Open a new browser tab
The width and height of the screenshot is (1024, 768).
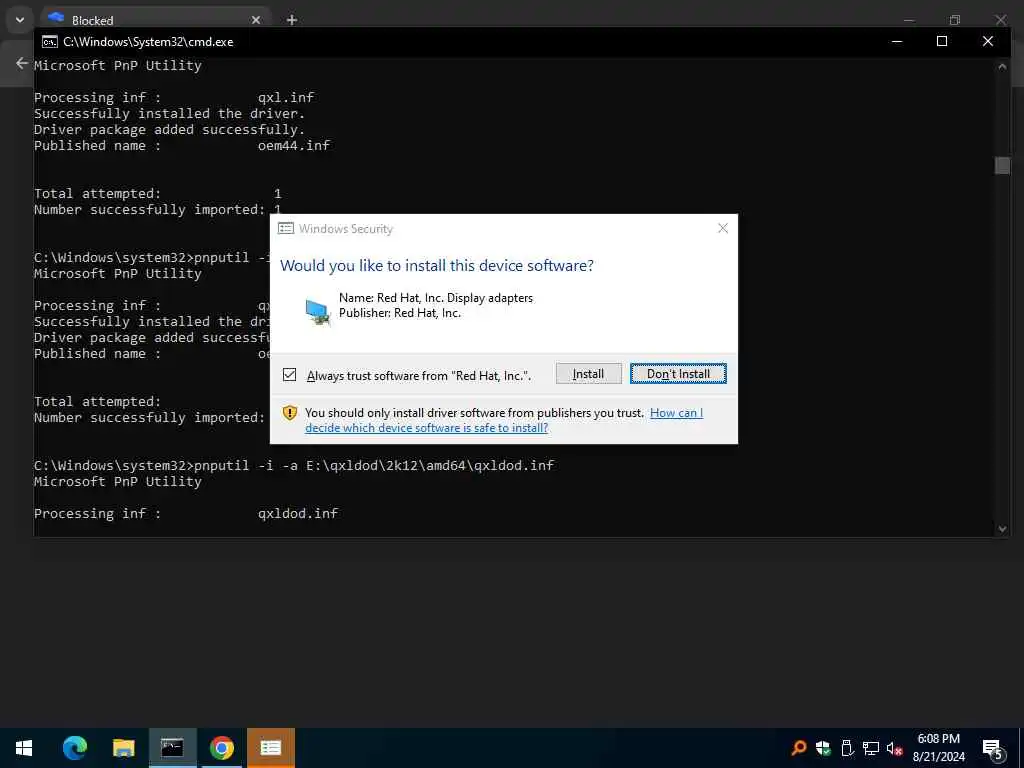[x=292, y=20]
